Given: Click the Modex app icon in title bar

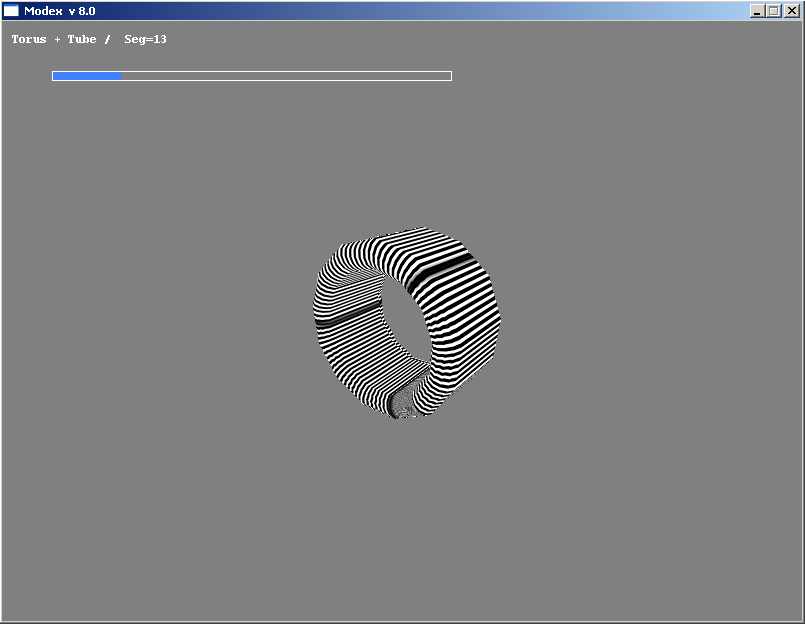Looking at the screenshot, I should pyautogui.click(x=11, y=10).
